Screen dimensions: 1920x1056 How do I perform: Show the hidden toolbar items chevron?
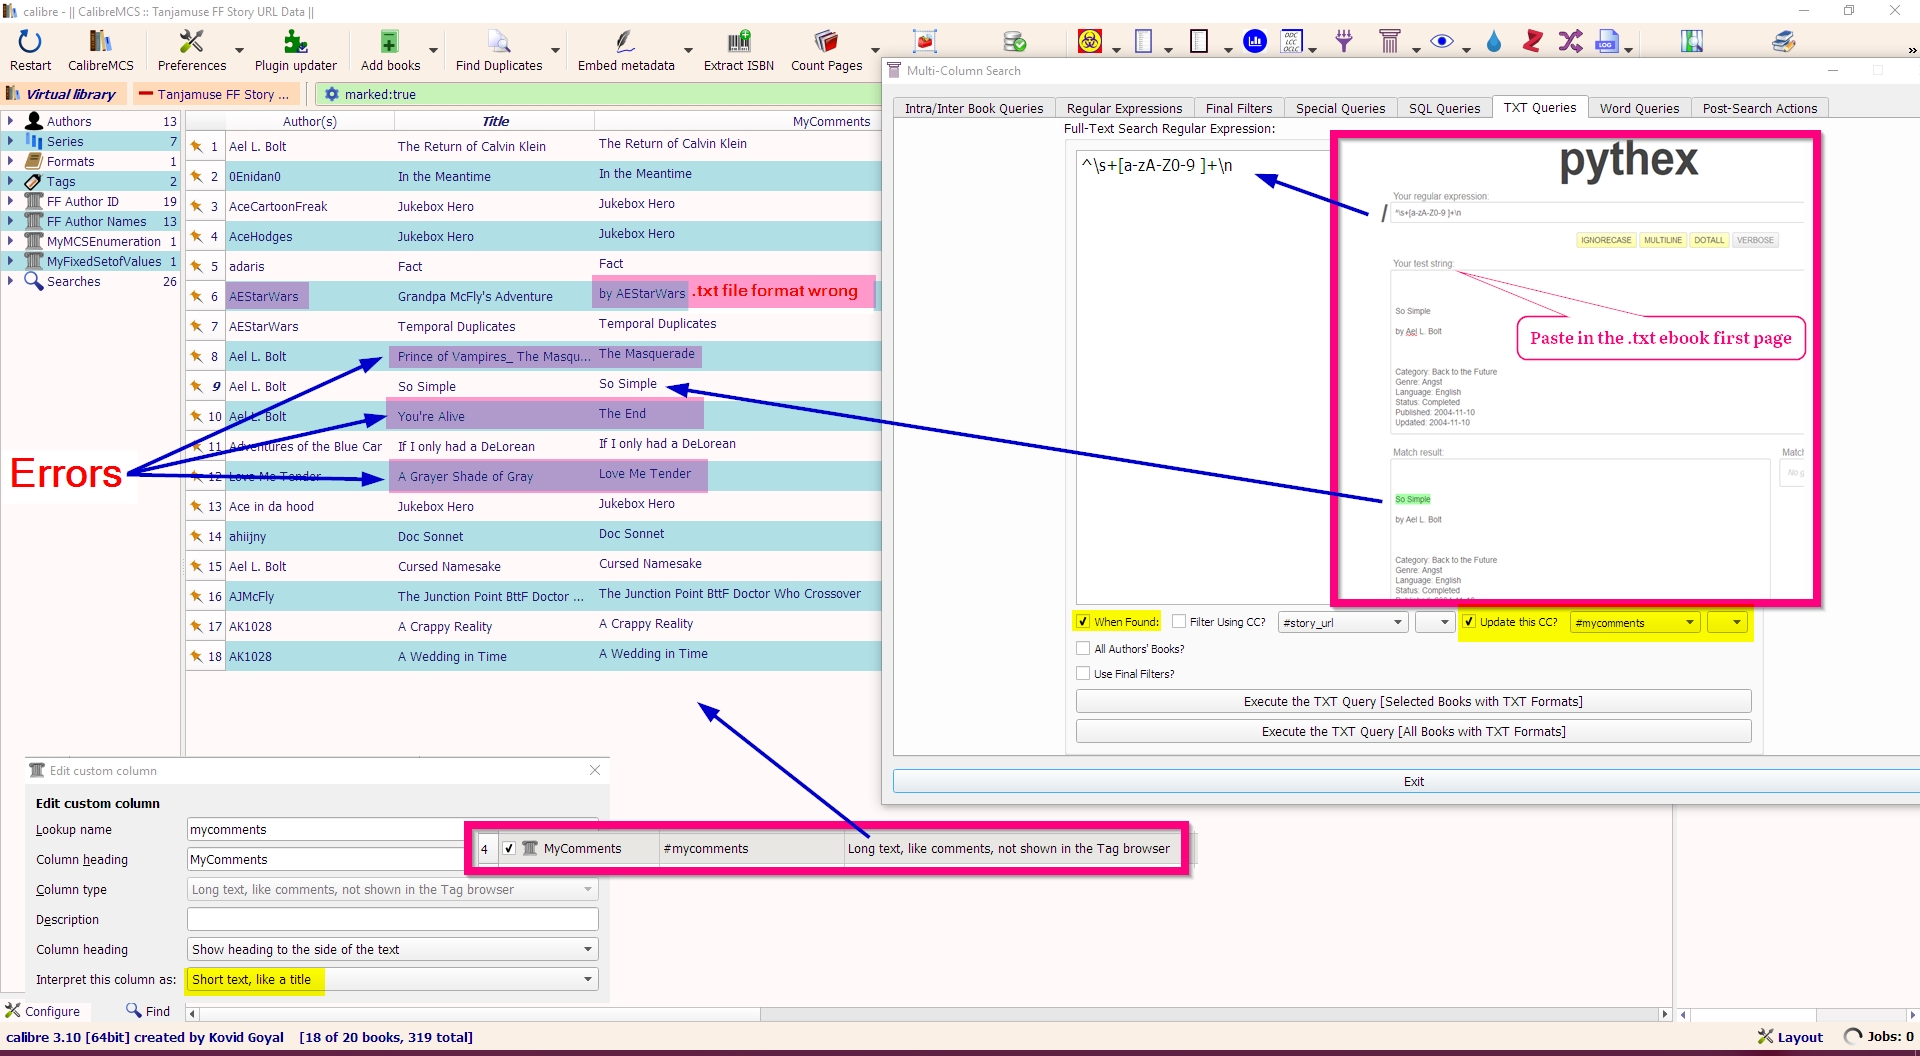[1911, 50]
